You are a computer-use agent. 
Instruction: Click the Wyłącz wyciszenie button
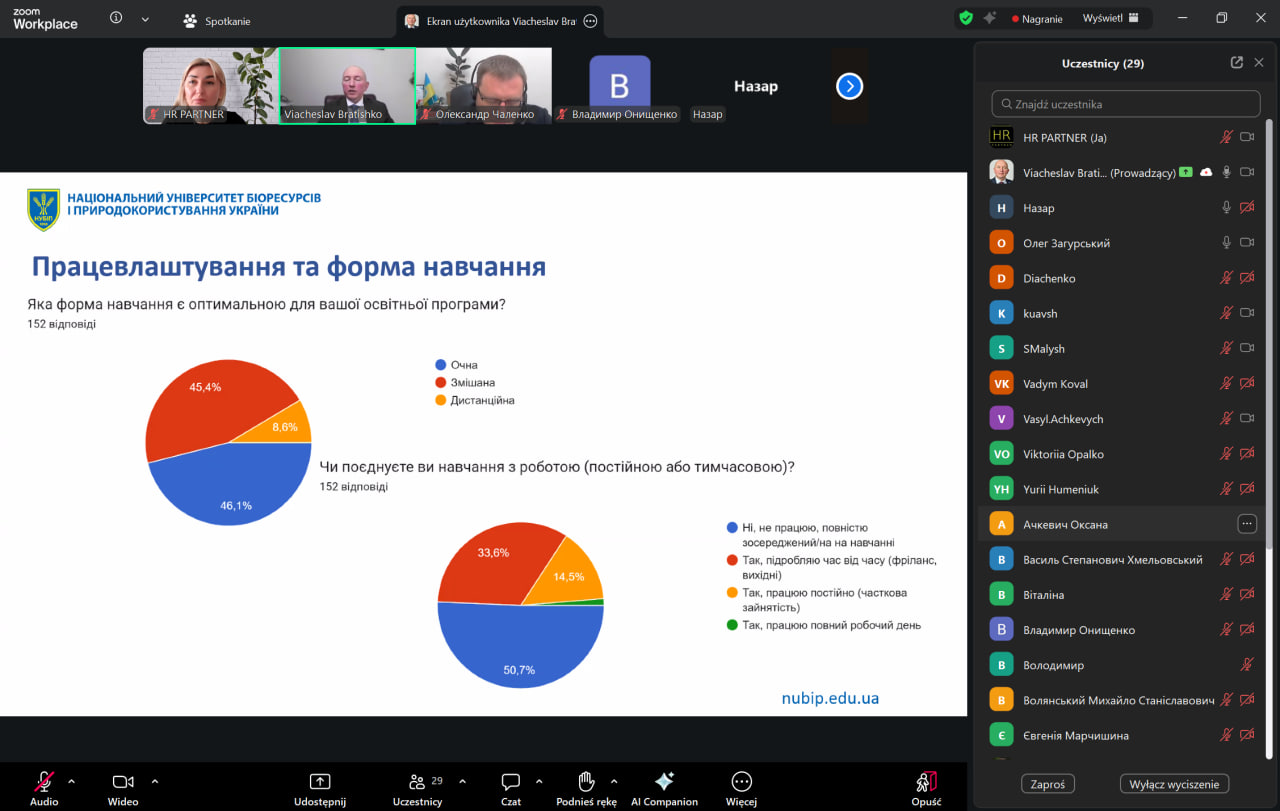point(1173,784)
